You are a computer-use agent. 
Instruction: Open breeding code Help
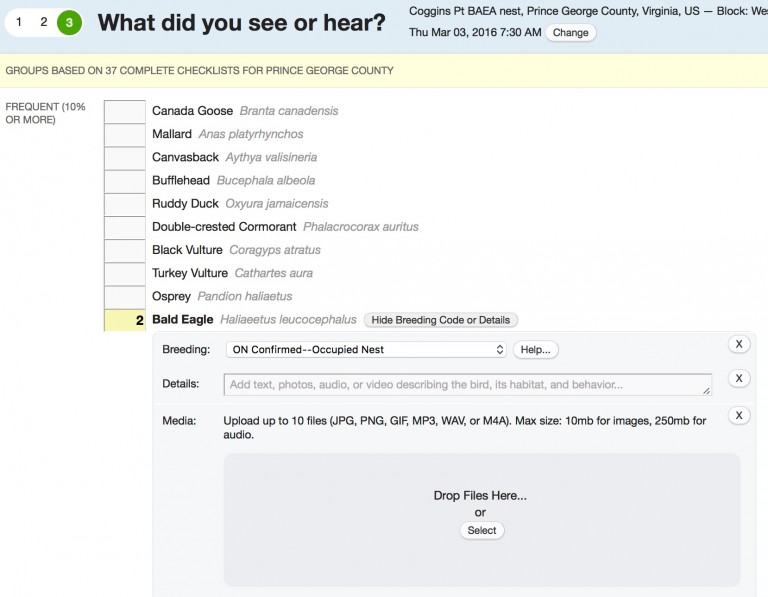[x=536, y=350]
